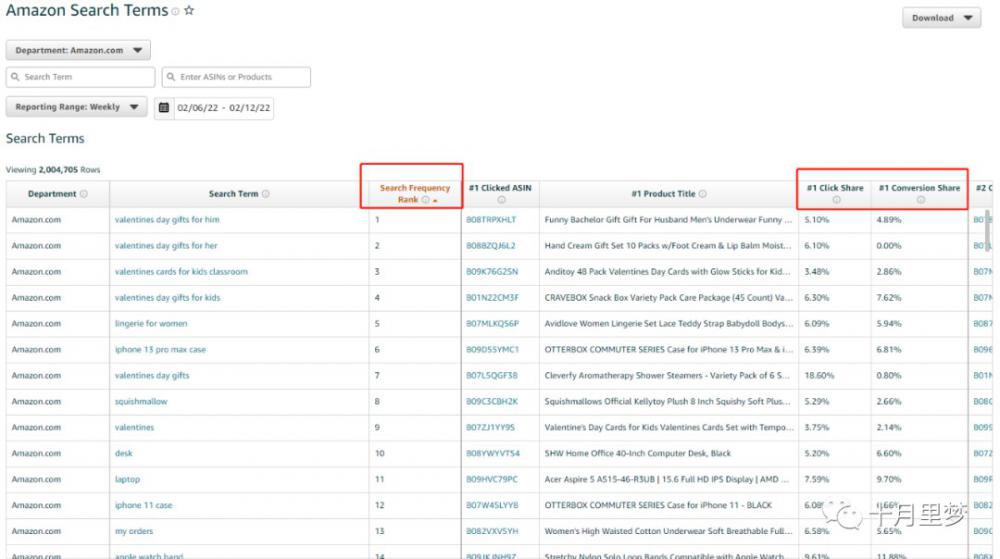Screen dimensions: 1000x559
Task: Open ASIN link B09HVC79PC
Action: (492, 479)
